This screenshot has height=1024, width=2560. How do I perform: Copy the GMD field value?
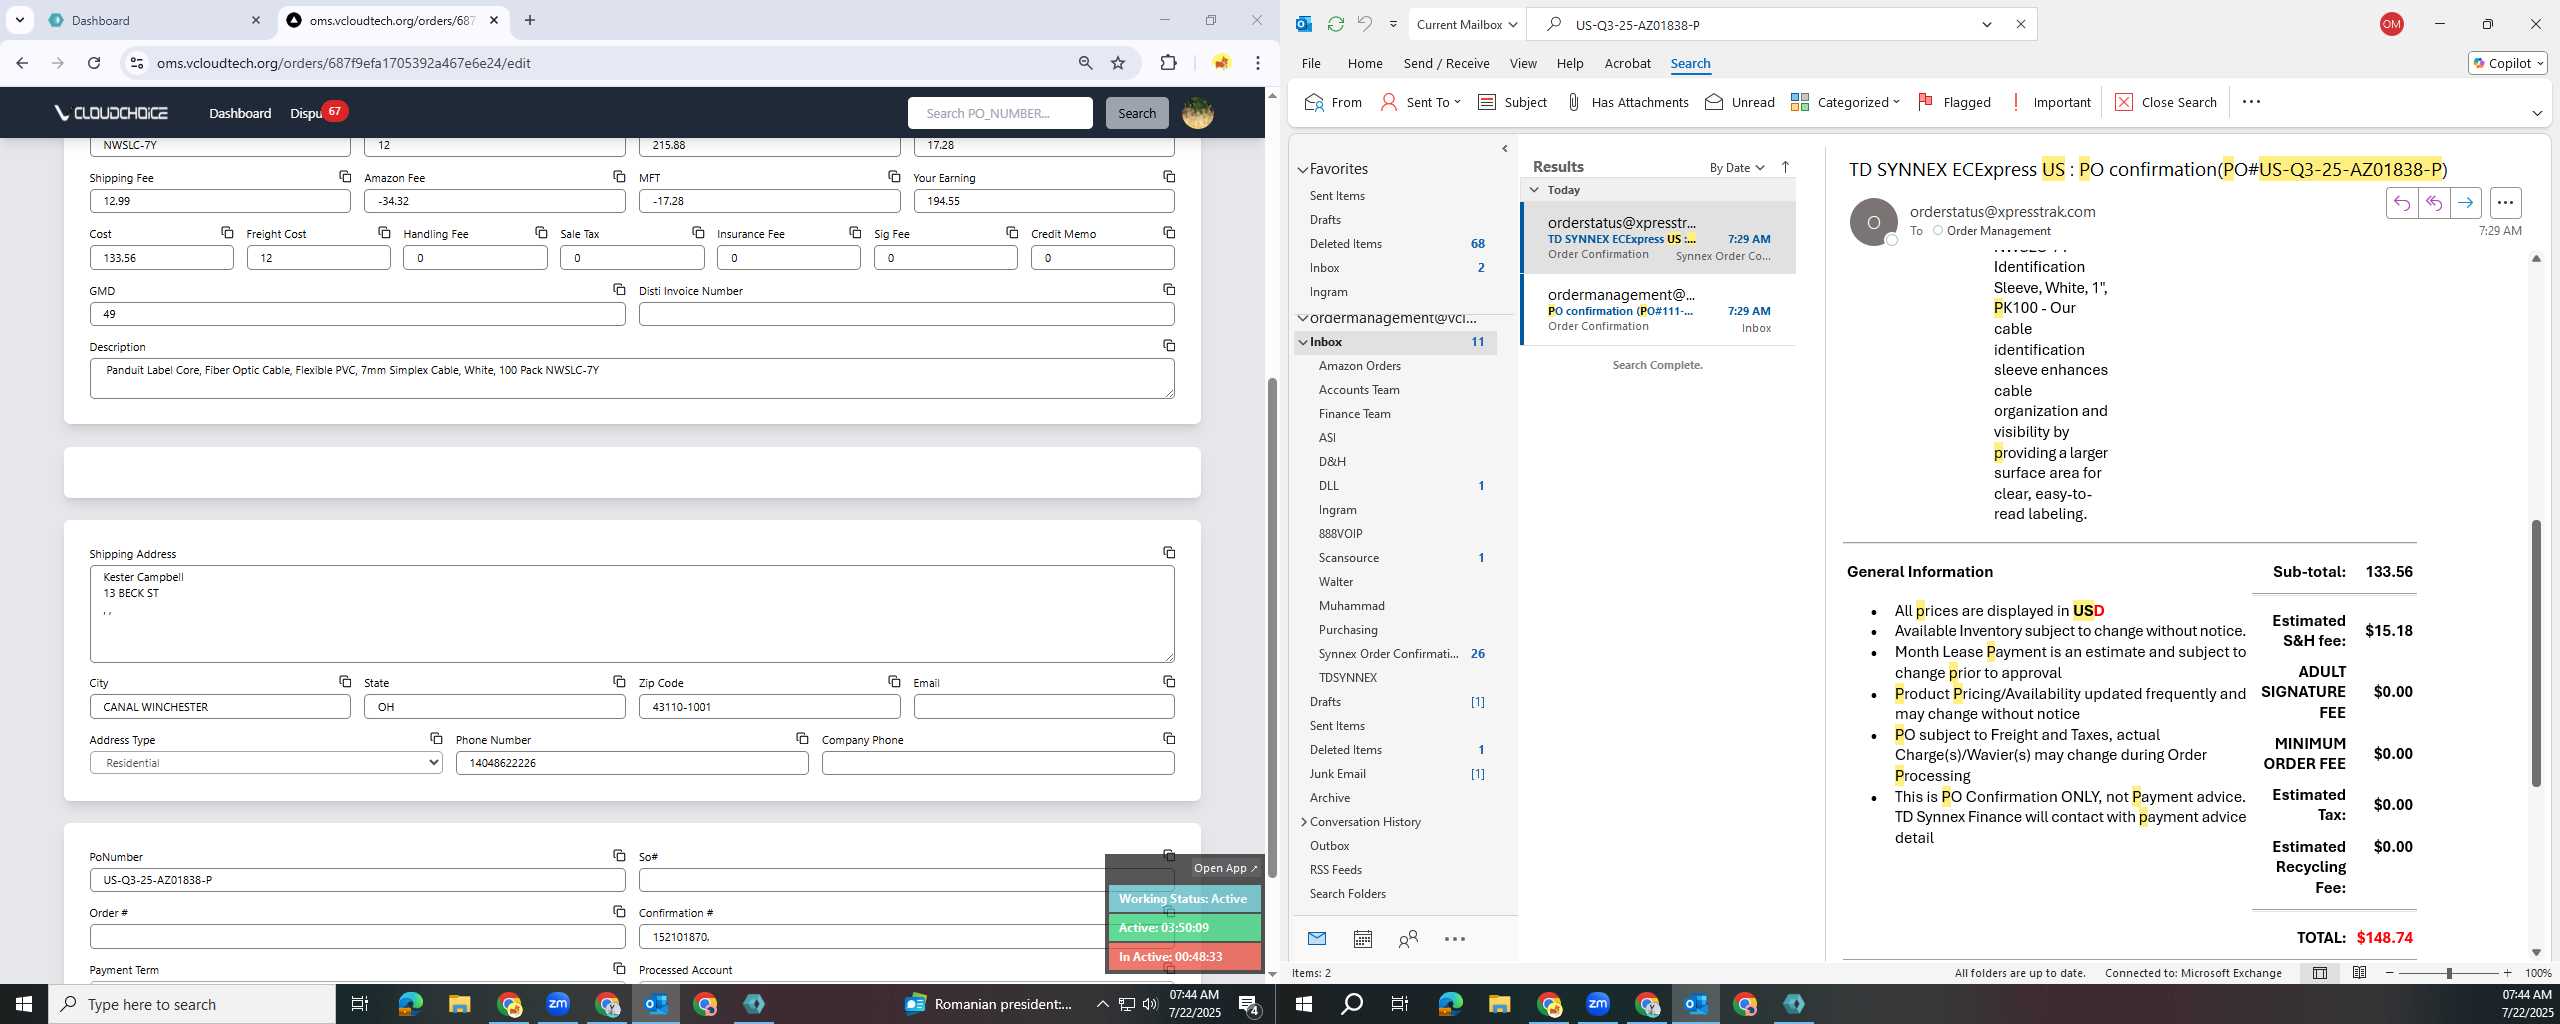click(619, 289)
